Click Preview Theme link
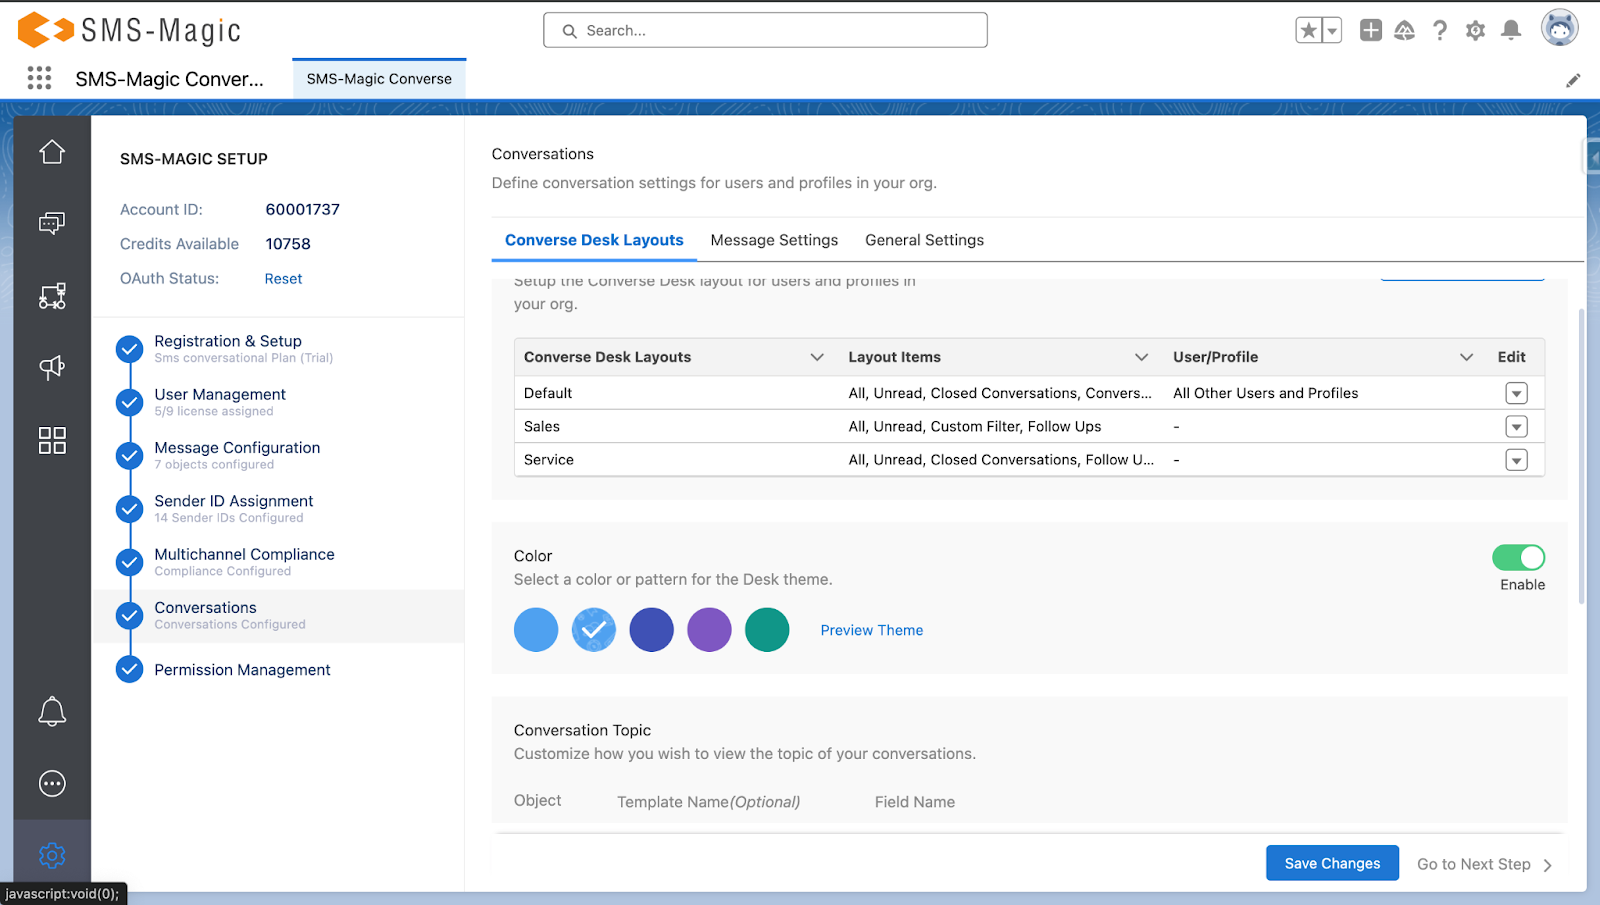The height and width of the screenshot is (905, 1600). click(x=871, y=630)
